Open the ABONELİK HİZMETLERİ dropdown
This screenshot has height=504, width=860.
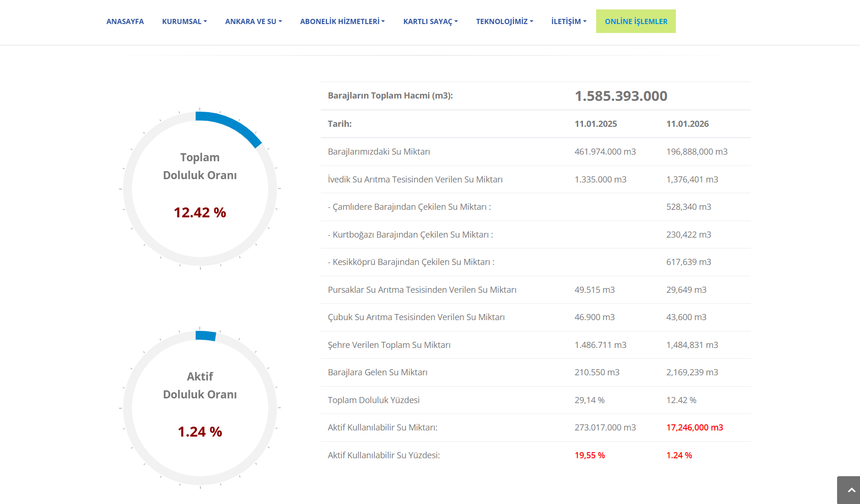click(342, 21)
